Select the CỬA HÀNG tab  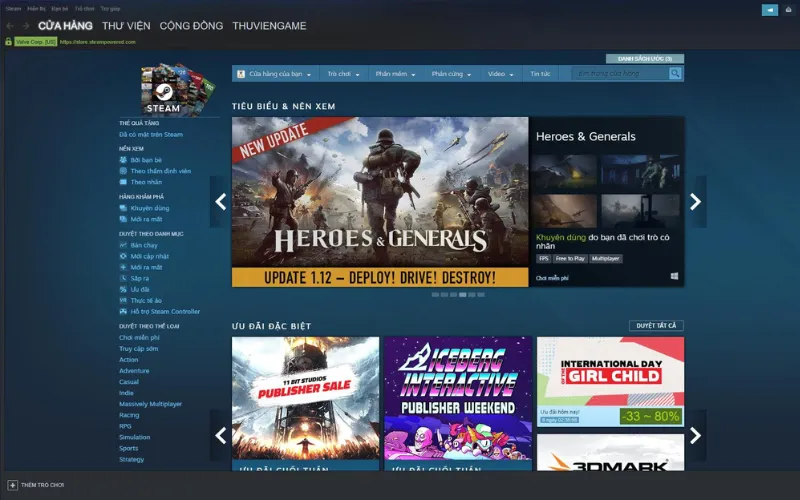click(x=65, y=26)
